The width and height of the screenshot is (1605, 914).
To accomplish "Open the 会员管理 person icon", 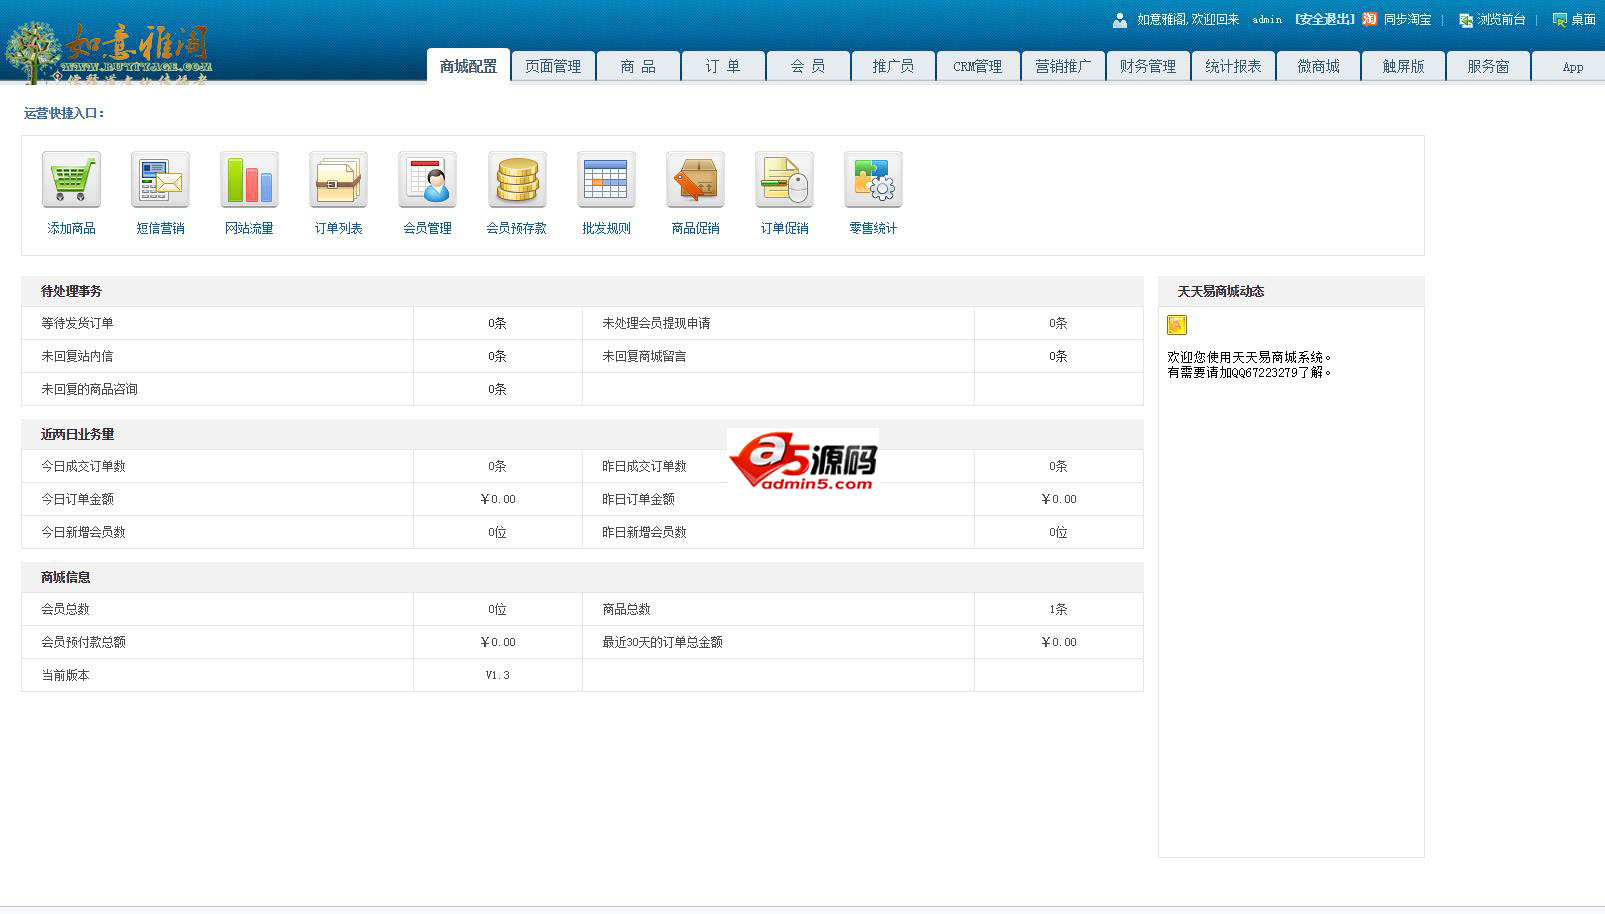I will click(427, 180).
